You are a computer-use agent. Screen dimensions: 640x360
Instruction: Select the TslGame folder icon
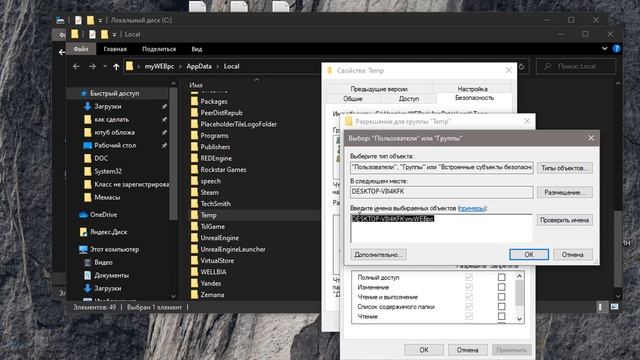tap(194, 227)
